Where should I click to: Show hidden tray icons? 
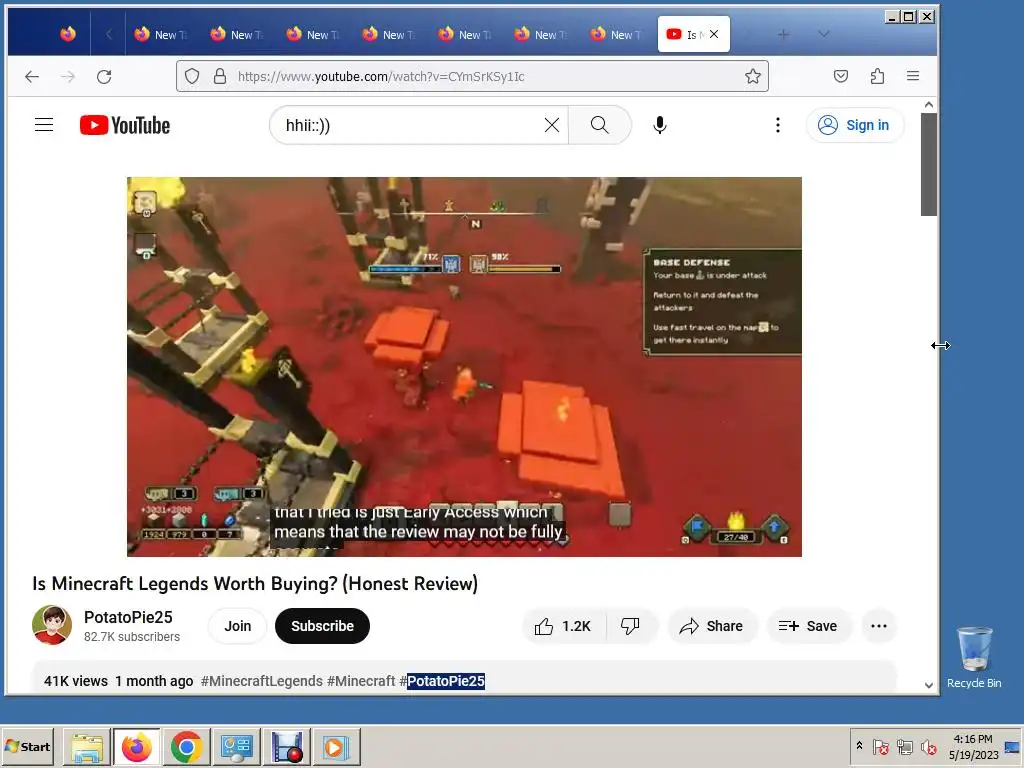[x=859, y=746]
